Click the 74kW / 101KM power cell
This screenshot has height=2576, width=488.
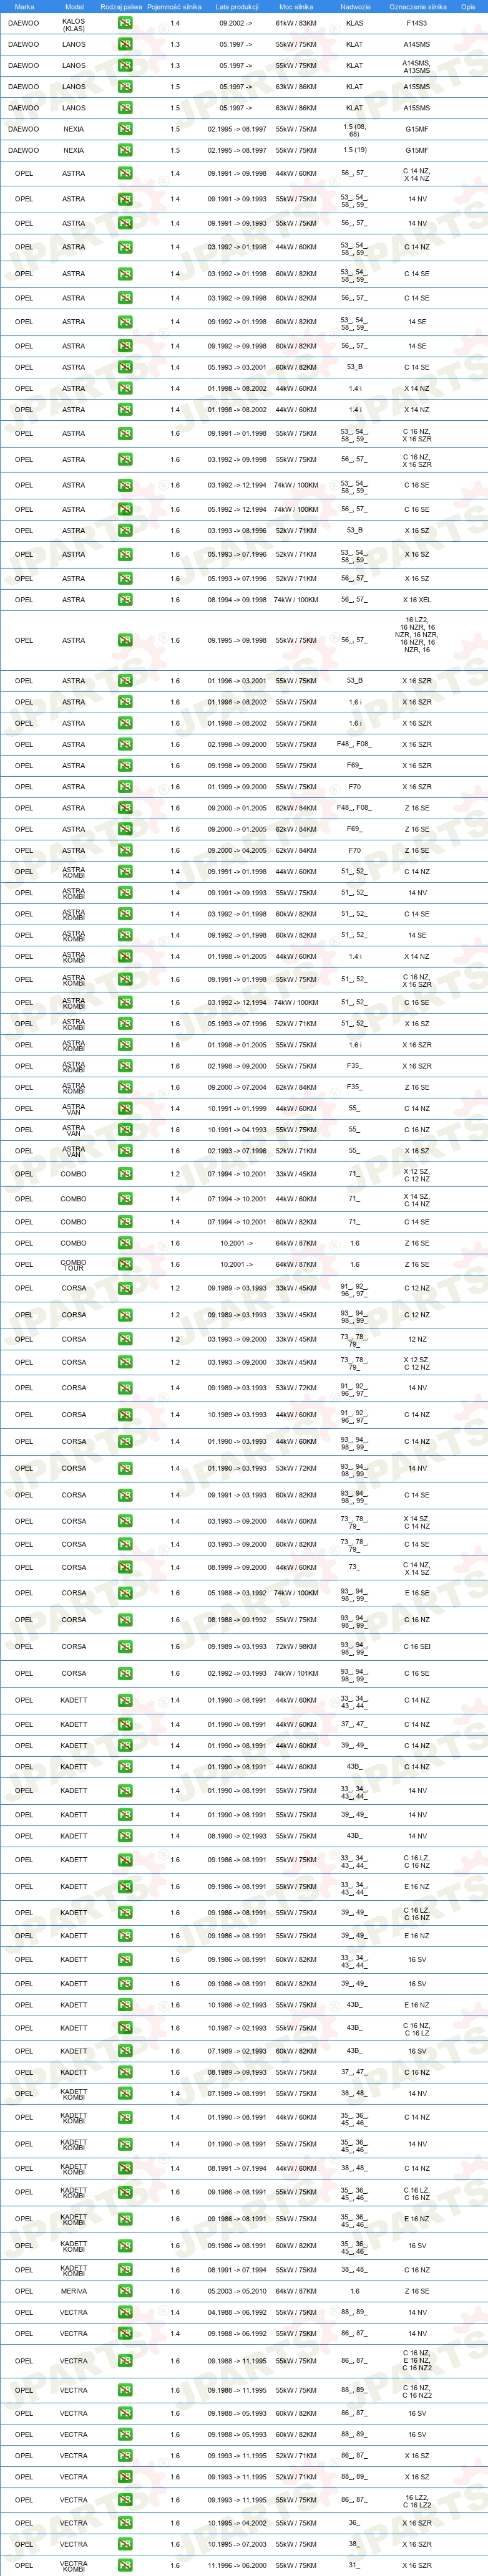[x=296, y=1673]
